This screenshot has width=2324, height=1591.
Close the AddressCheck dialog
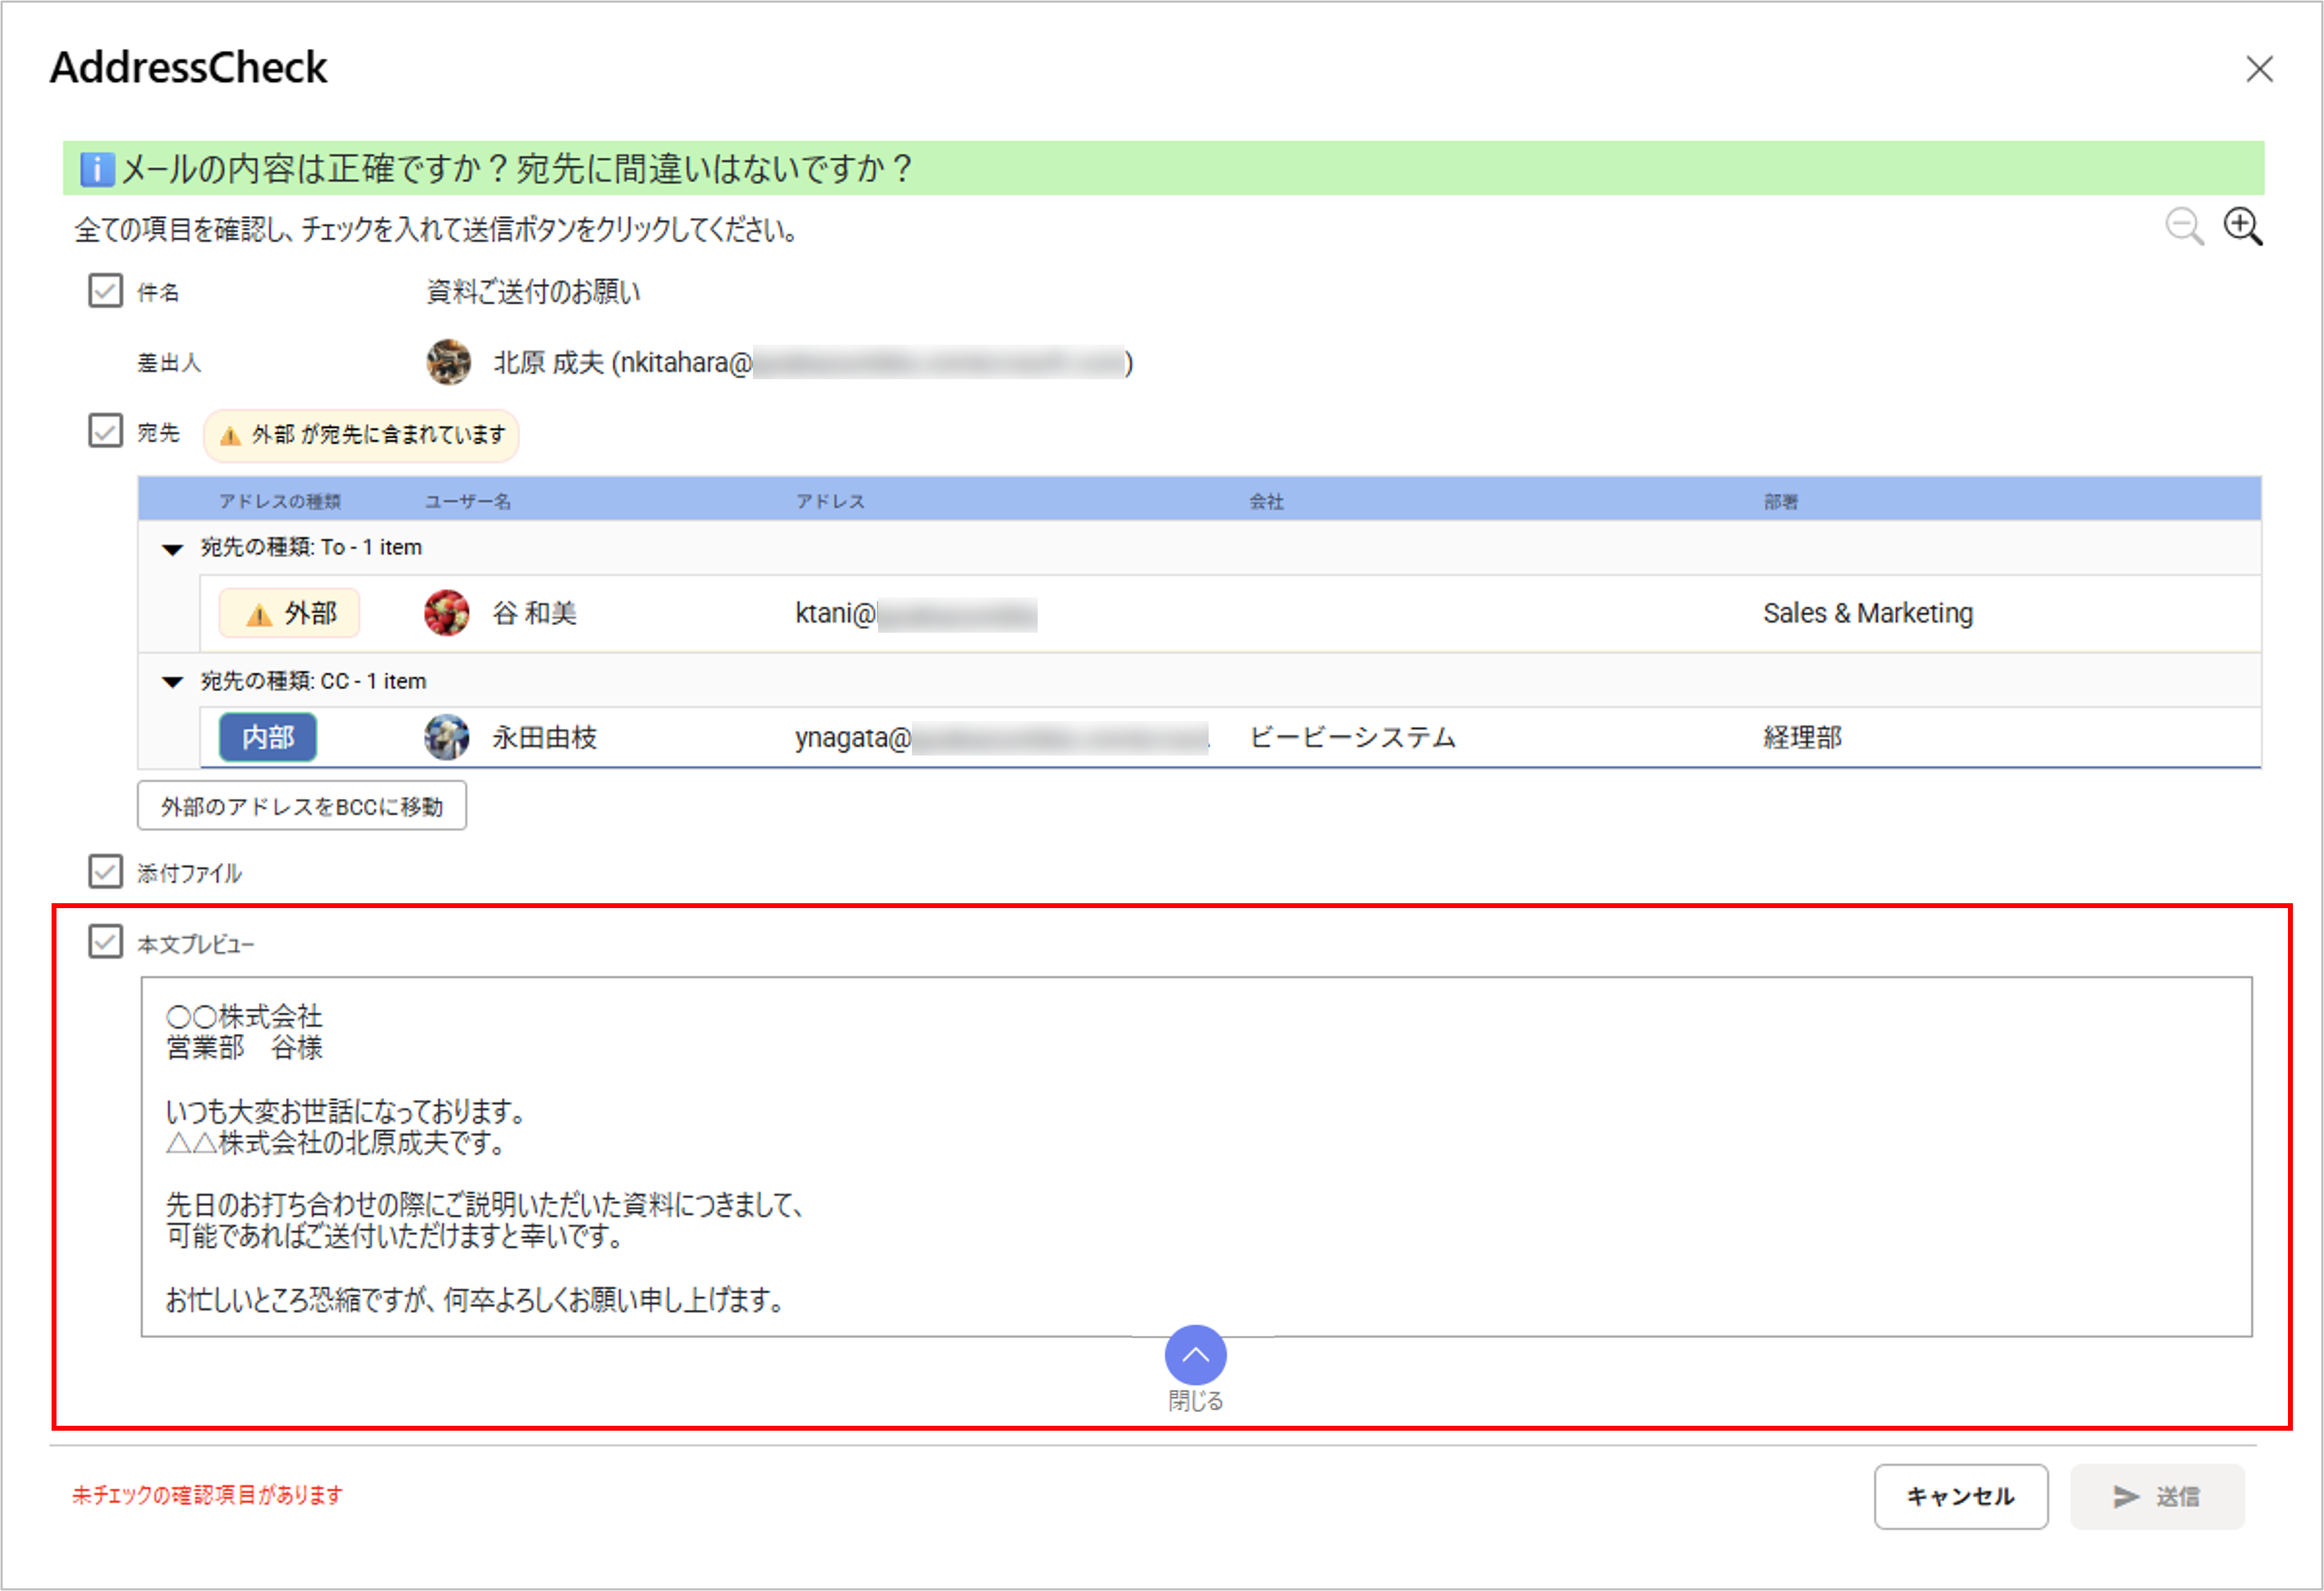(x=2260, y=69)
